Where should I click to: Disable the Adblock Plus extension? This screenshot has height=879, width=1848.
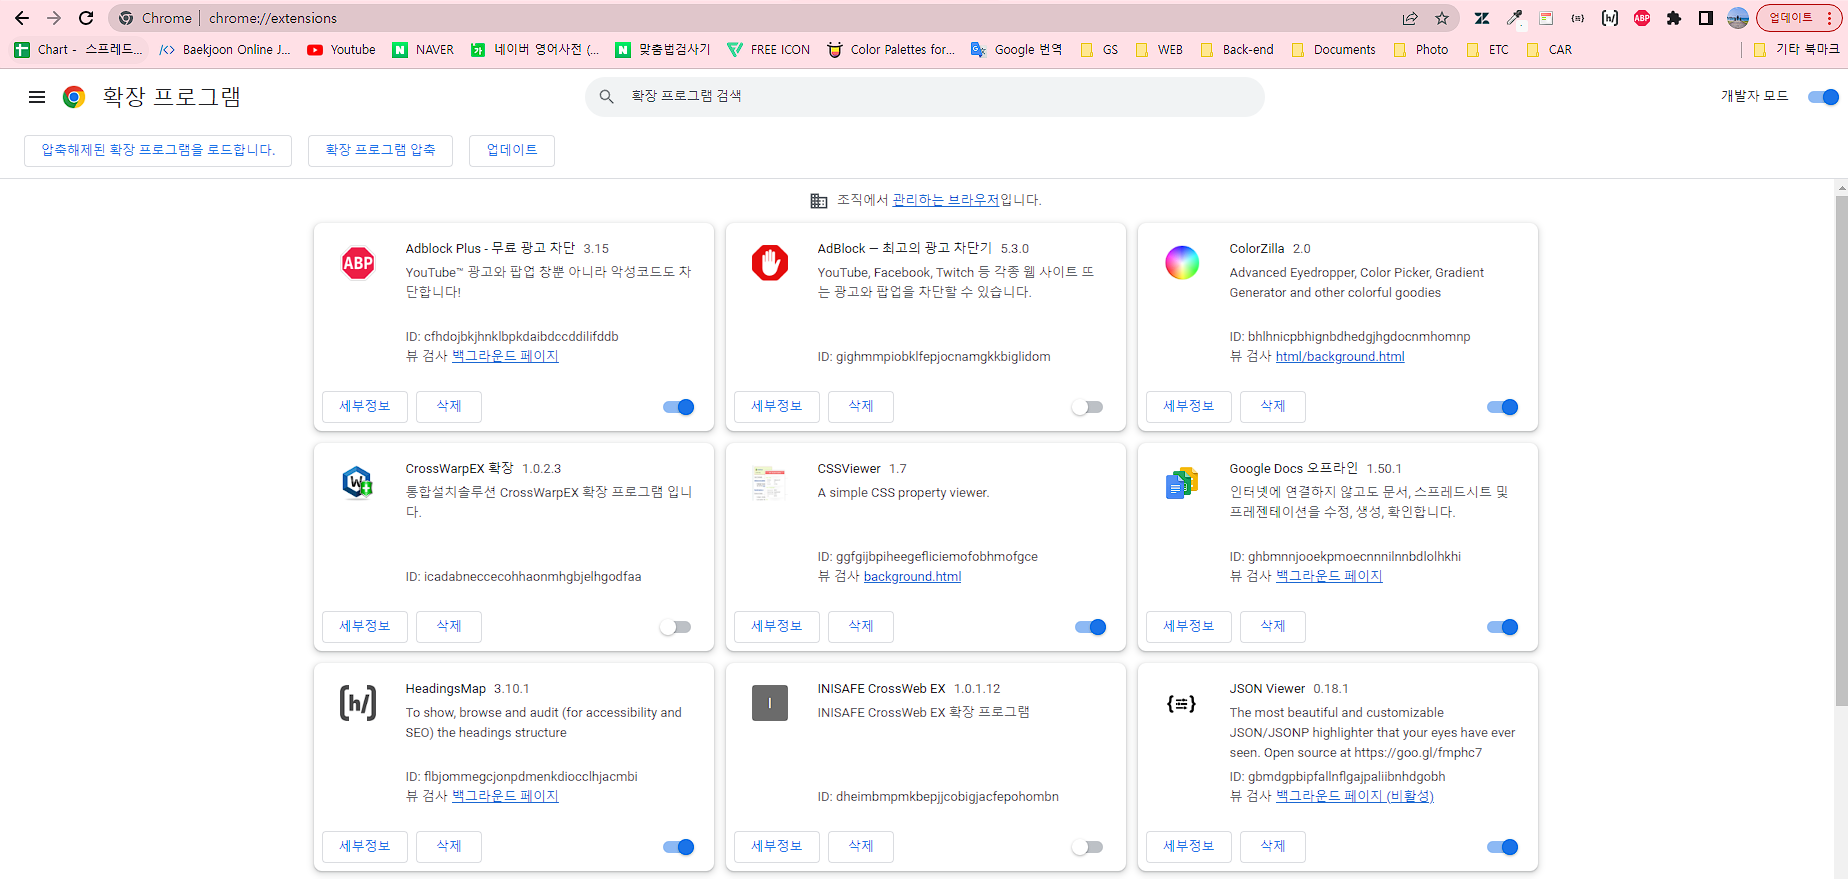click(679, 407)
